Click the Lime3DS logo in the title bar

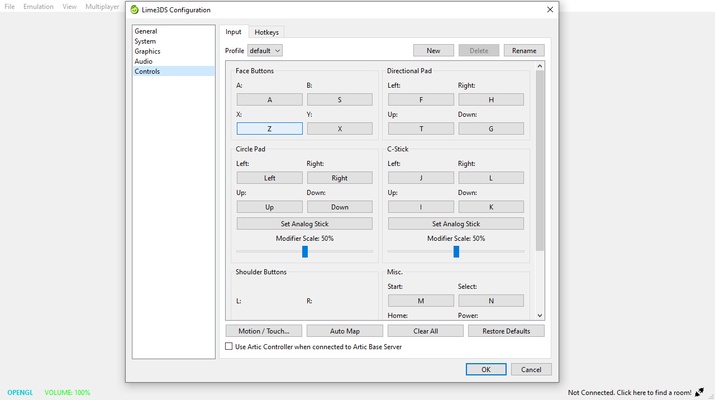[x=135, y=10]
